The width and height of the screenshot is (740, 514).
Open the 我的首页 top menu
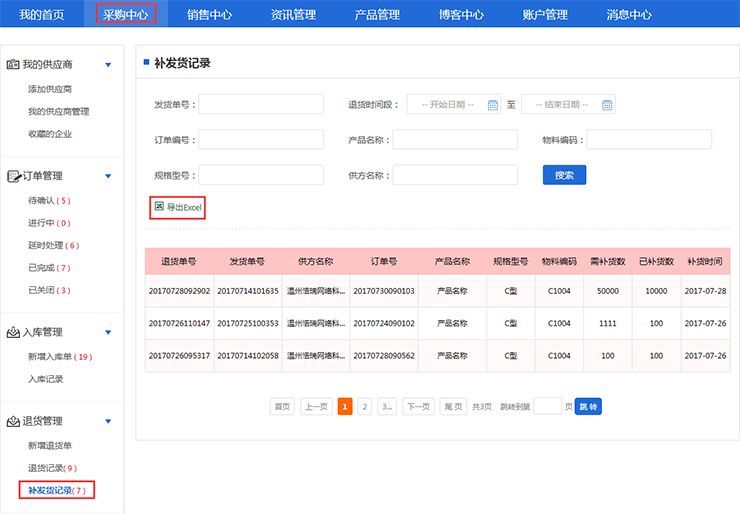[x=42, y=14]
